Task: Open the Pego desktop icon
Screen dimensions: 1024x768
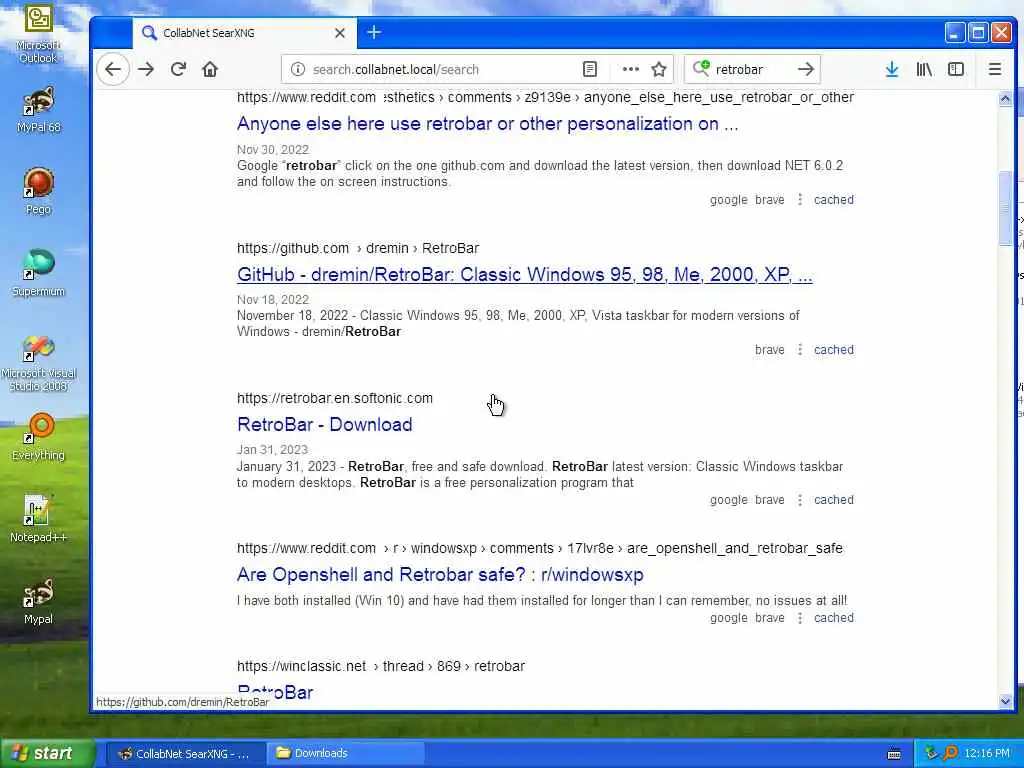Action: tap(38, 191)
